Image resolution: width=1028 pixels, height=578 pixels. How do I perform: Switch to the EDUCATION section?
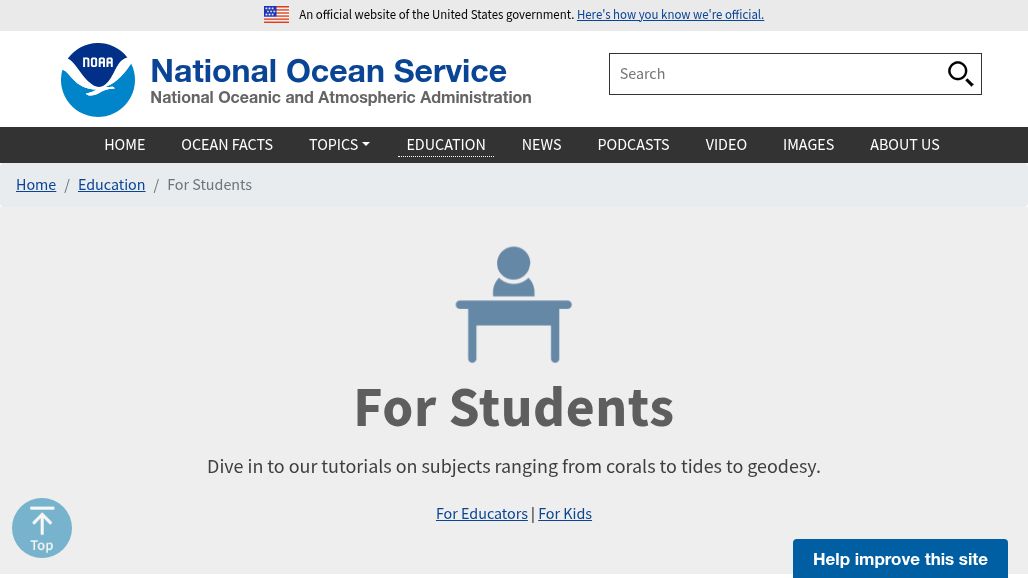click(445, 144)
